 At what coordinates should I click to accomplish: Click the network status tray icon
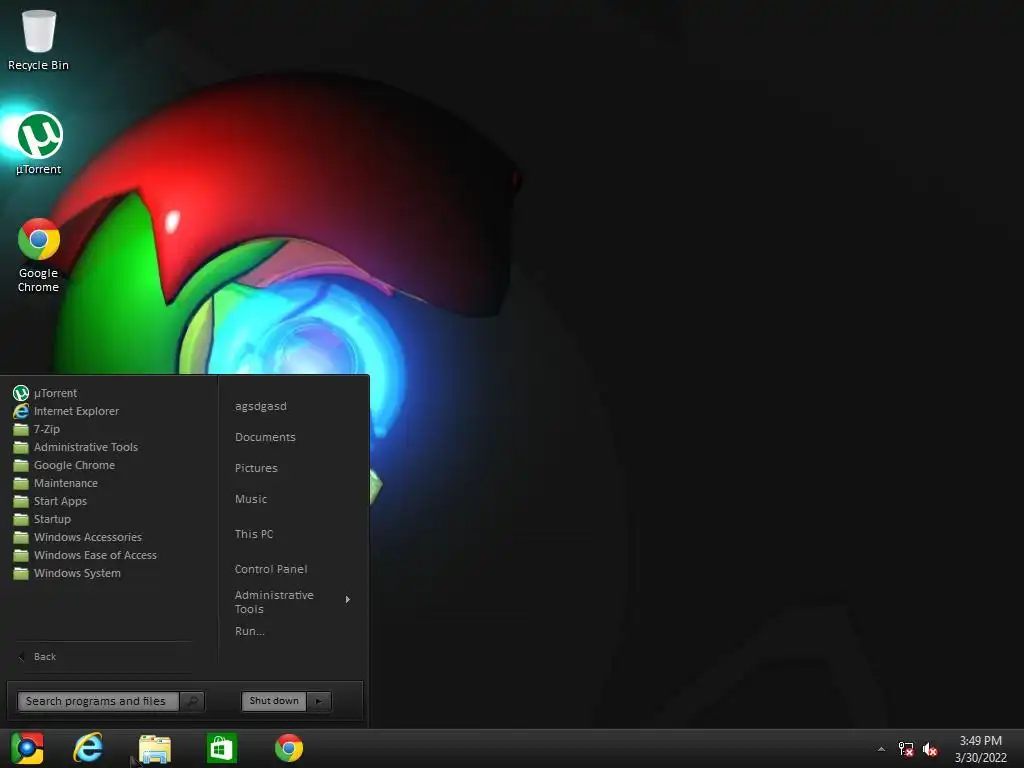click(906, 749)
